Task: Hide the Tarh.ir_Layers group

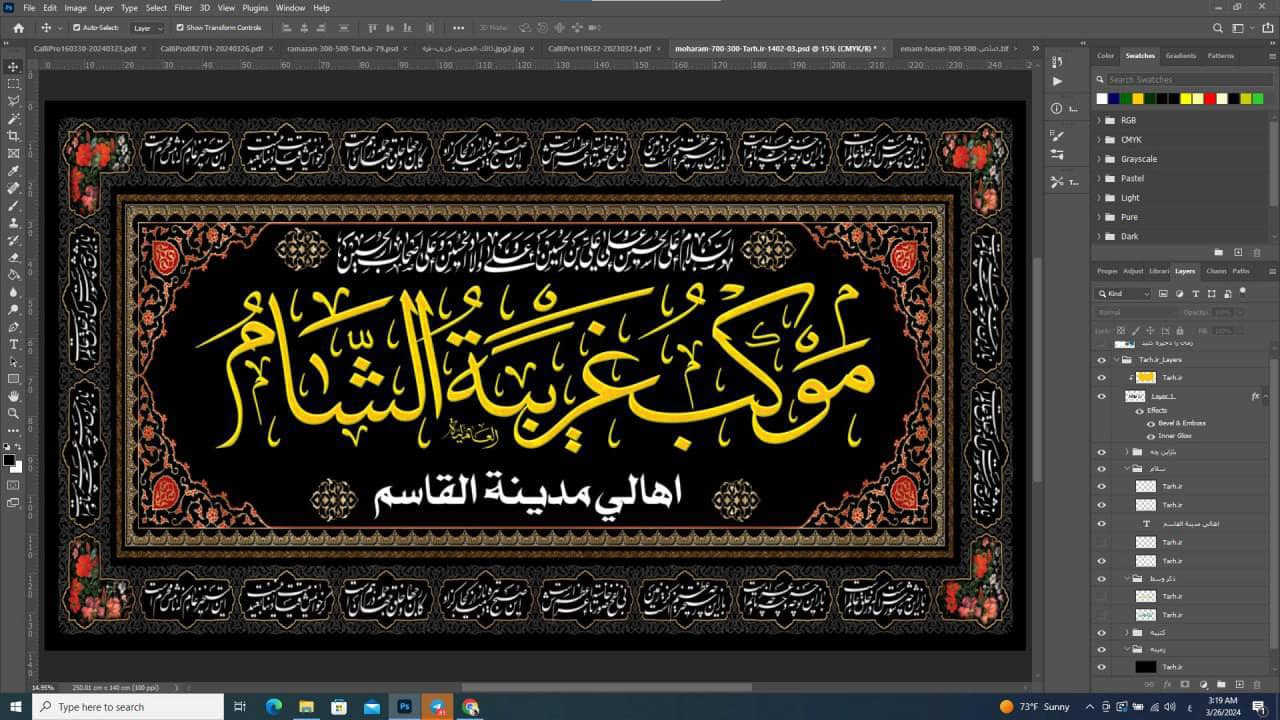Action: 1100,360
